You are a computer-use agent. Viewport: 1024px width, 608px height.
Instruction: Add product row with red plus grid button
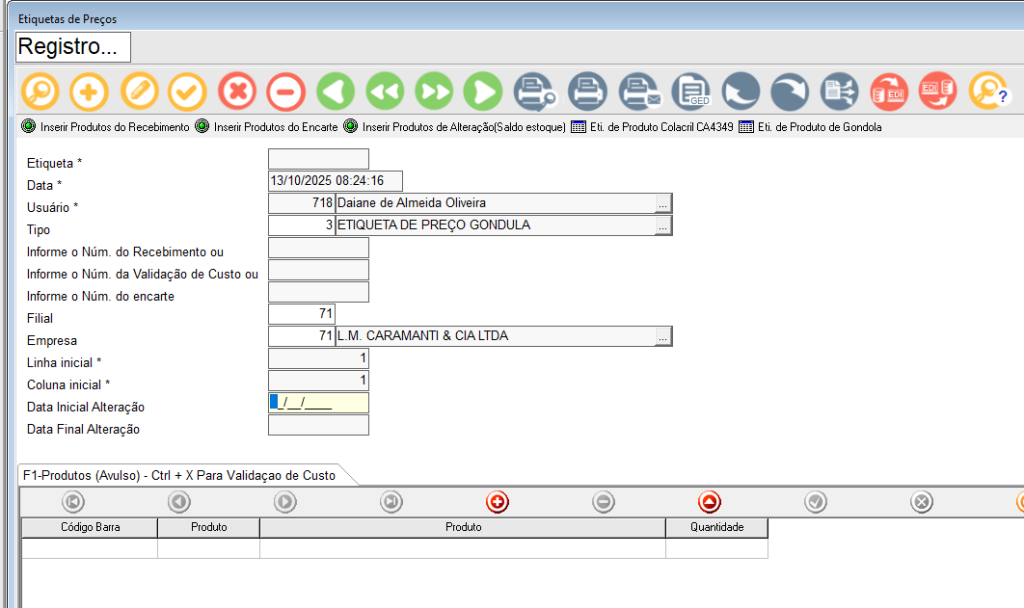click(x=497, y=502)
